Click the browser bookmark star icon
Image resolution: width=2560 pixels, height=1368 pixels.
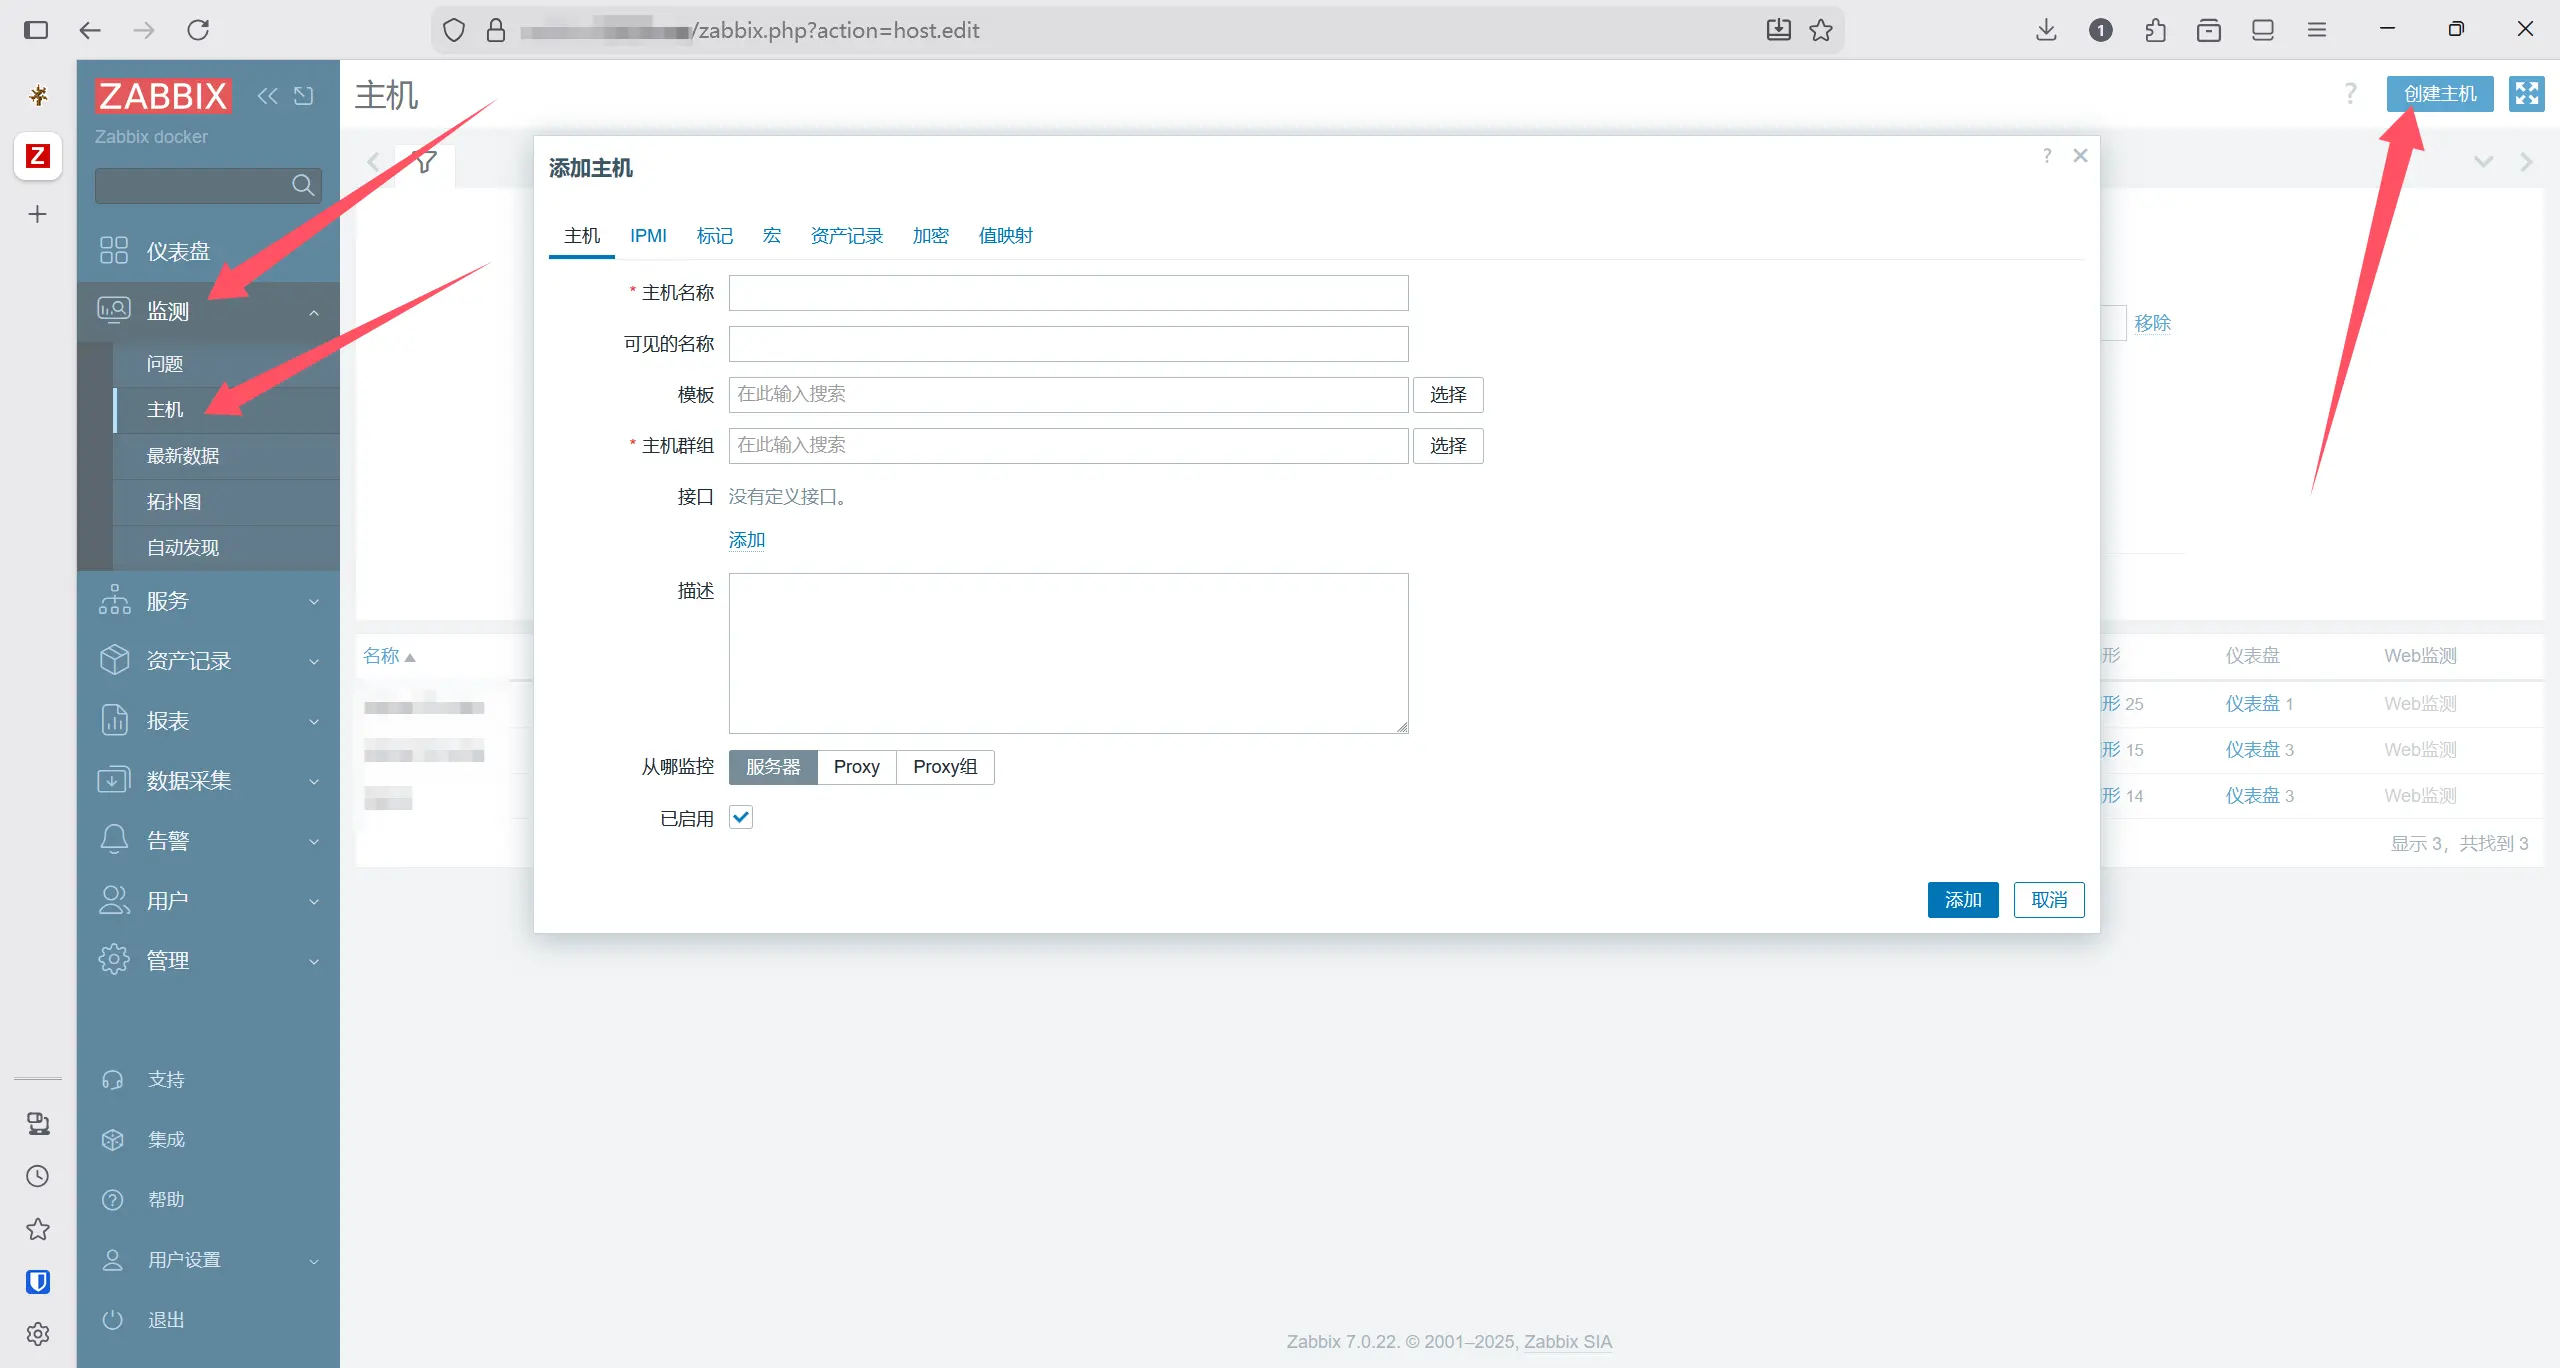click(x=1821, y=30)
